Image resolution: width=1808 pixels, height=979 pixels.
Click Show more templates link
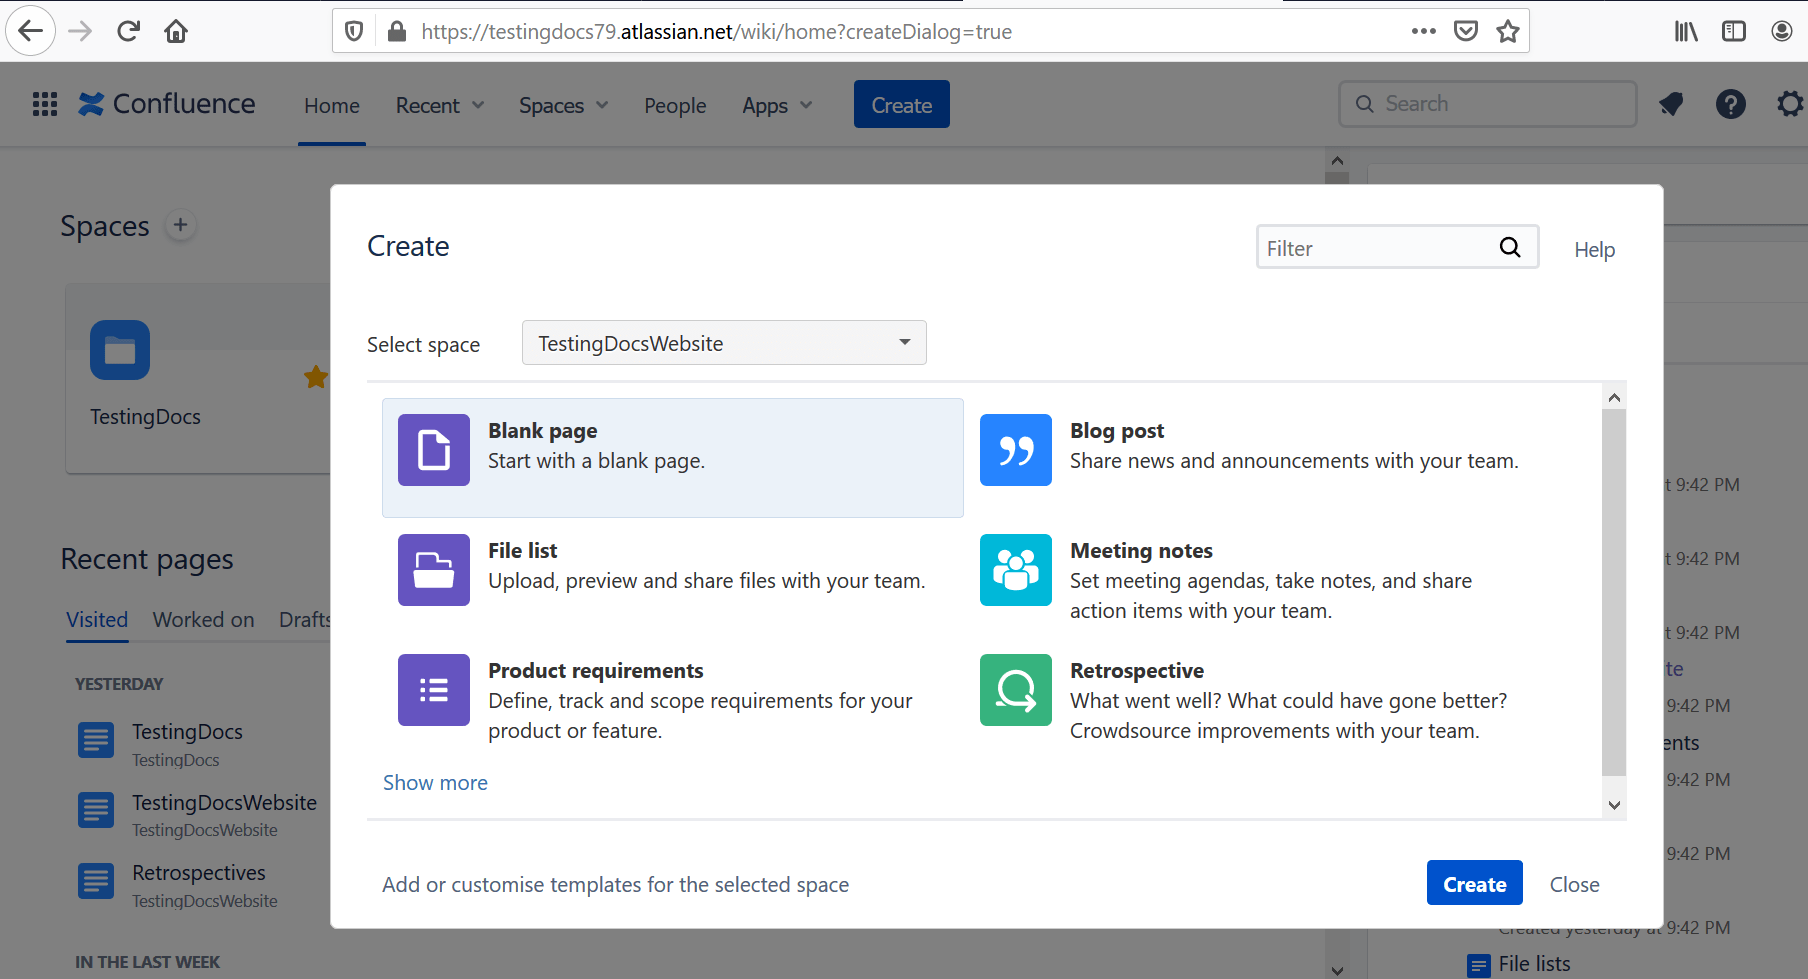pos(435,783)
